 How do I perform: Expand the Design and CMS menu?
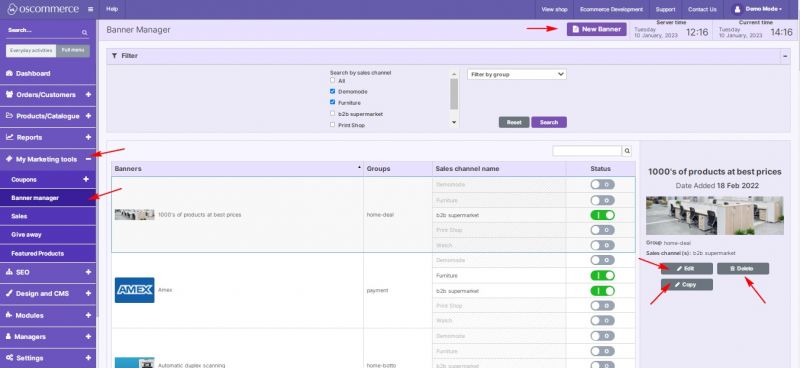point(88,293)
